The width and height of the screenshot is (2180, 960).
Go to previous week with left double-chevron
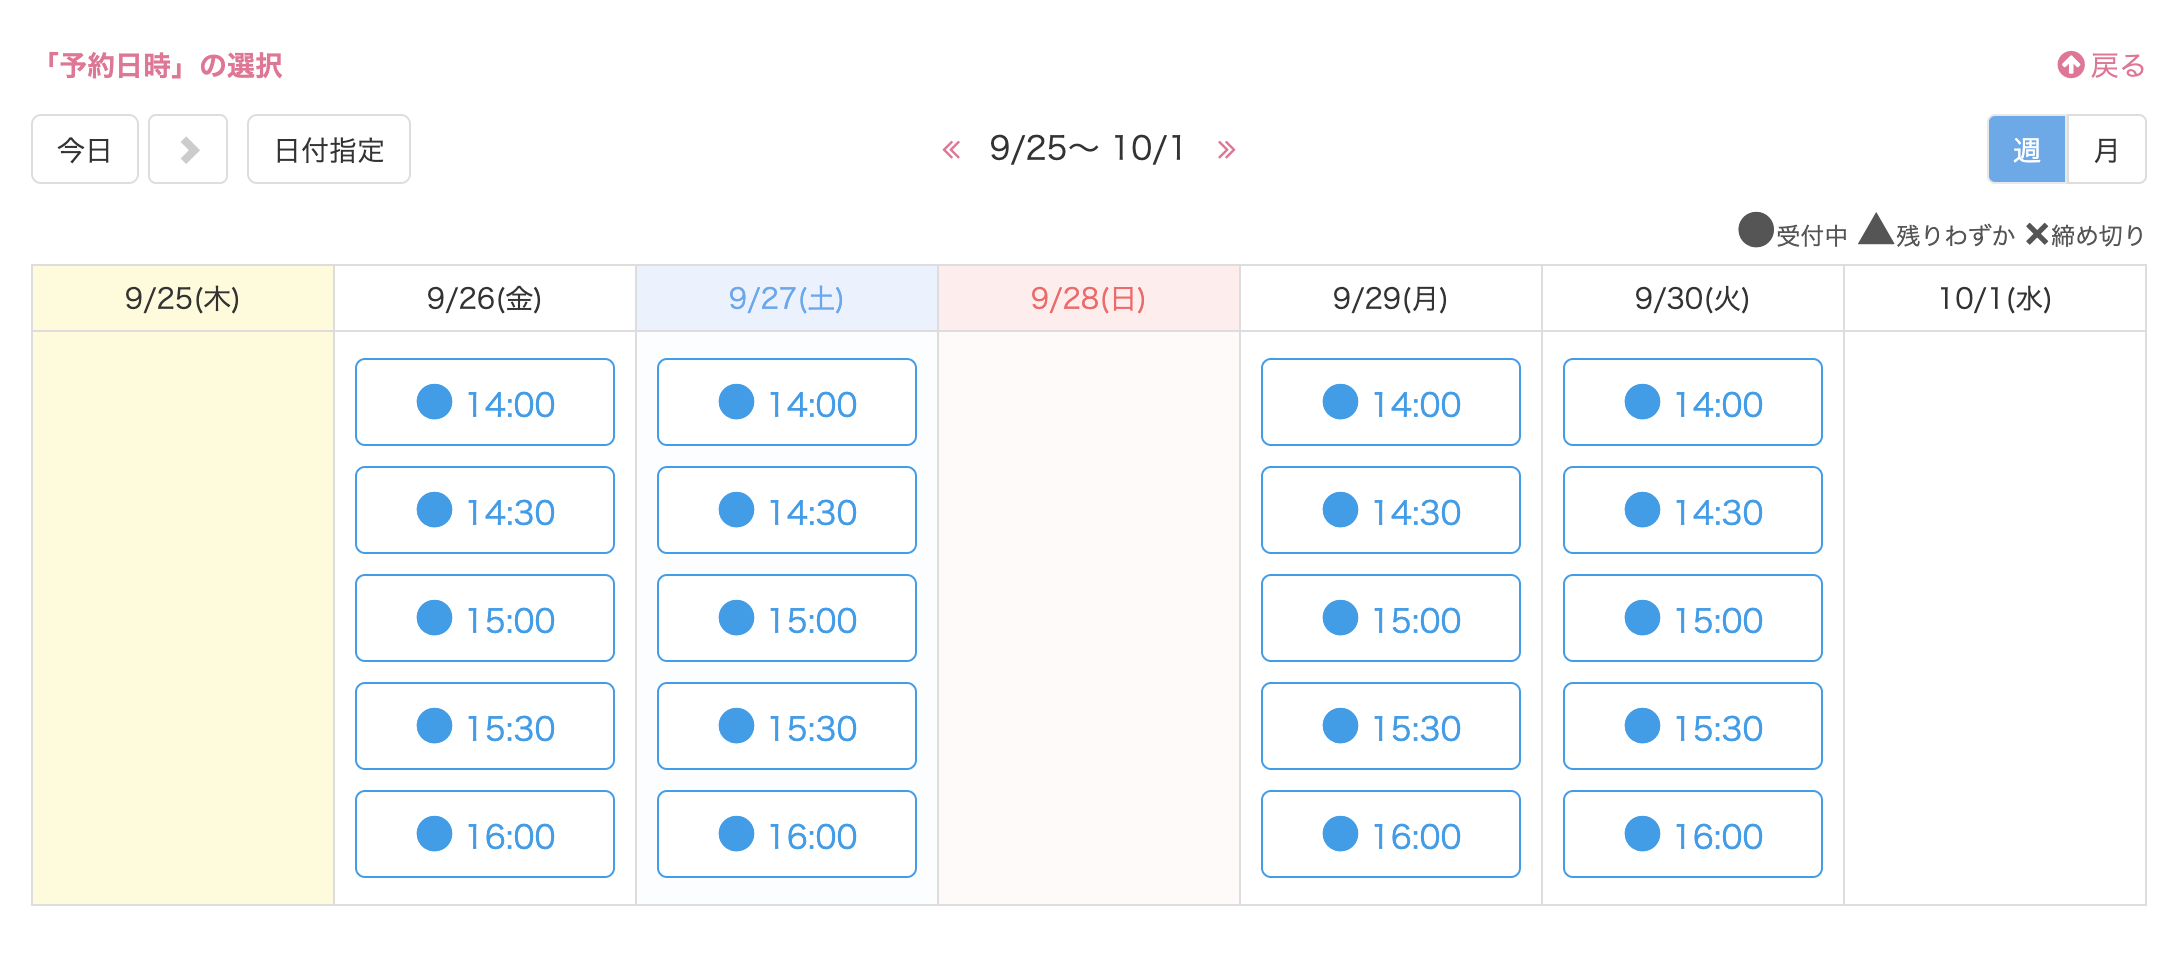pos(951,150)
